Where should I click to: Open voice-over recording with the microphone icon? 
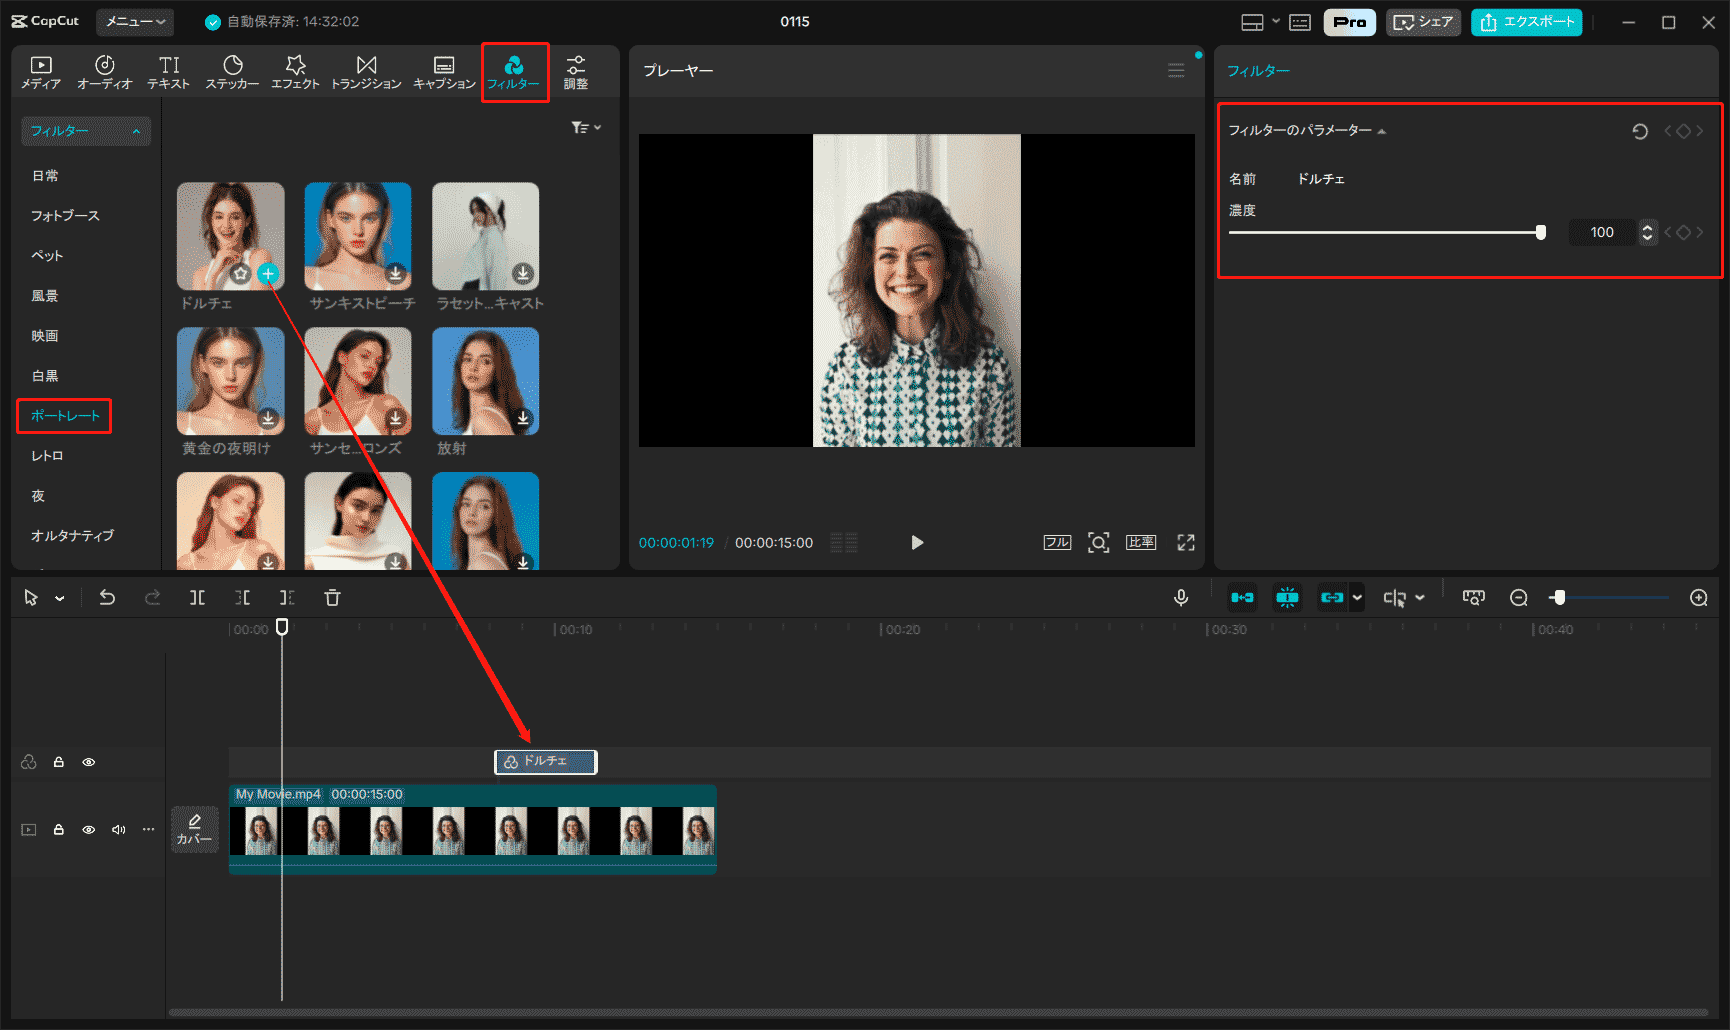point(1181,597)
